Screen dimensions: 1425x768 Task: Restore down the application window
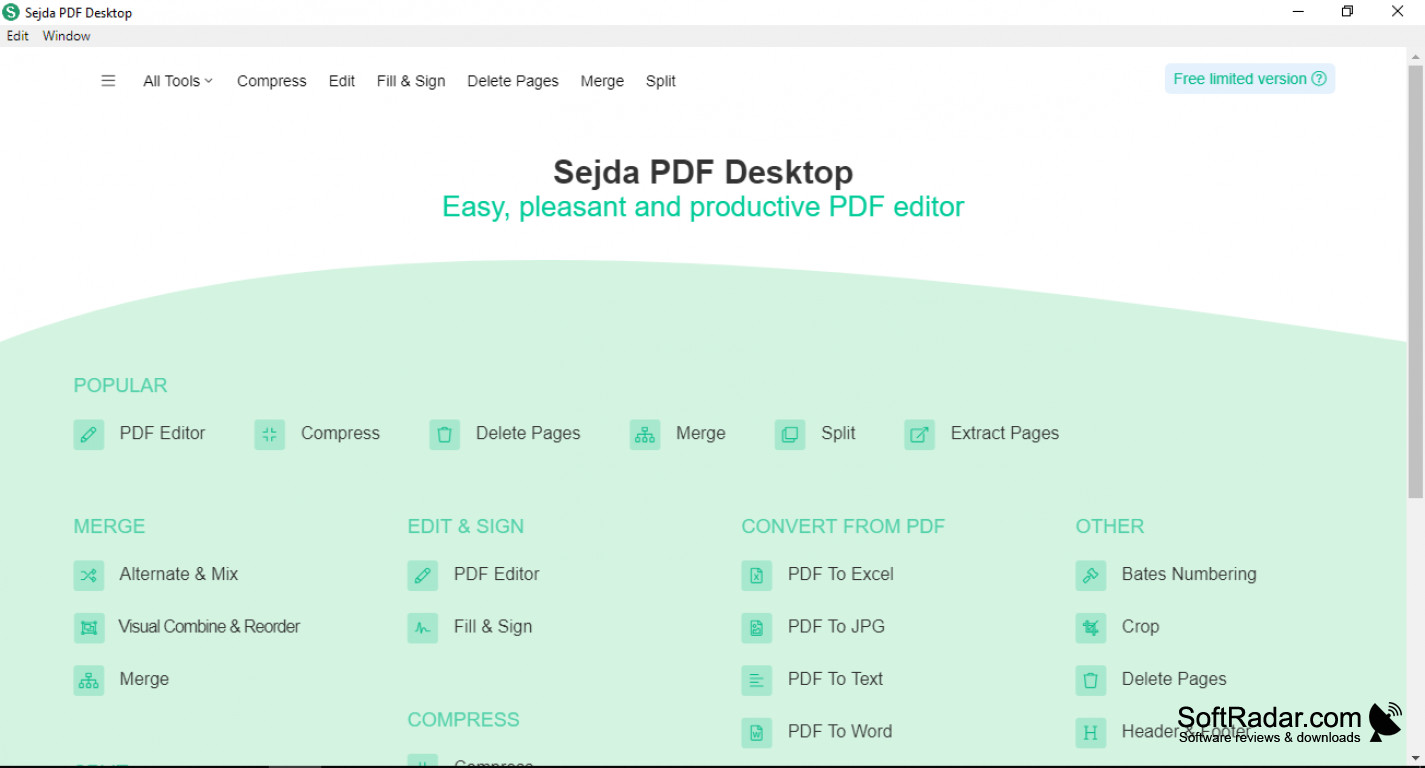click(1347, 12)
